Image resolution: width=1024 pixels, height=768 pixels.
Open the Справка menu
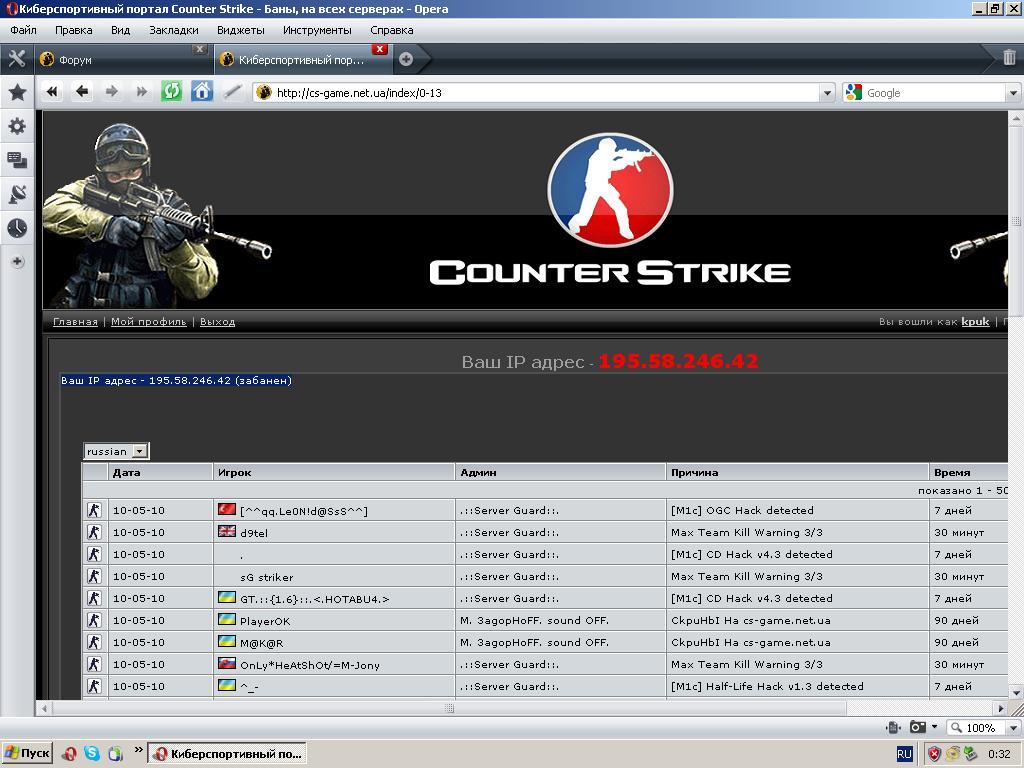click(392, 30)
